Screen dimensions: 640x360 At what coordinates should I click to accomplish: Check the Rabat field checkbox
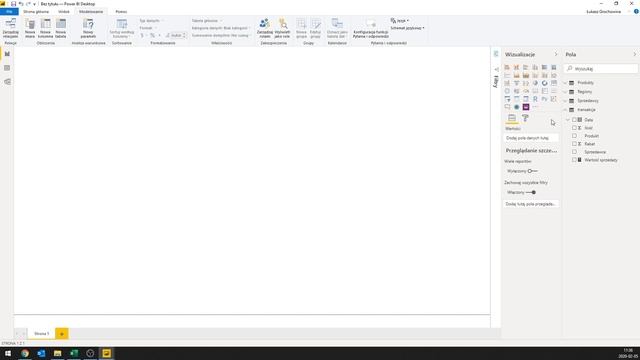coord(574,144)
